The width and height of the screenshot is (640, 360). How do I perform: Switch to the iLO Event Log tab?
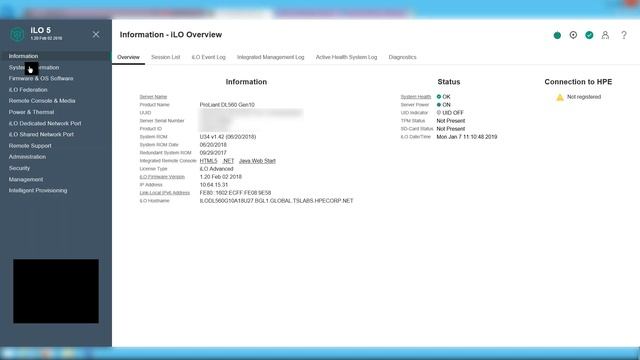[209, 57]
